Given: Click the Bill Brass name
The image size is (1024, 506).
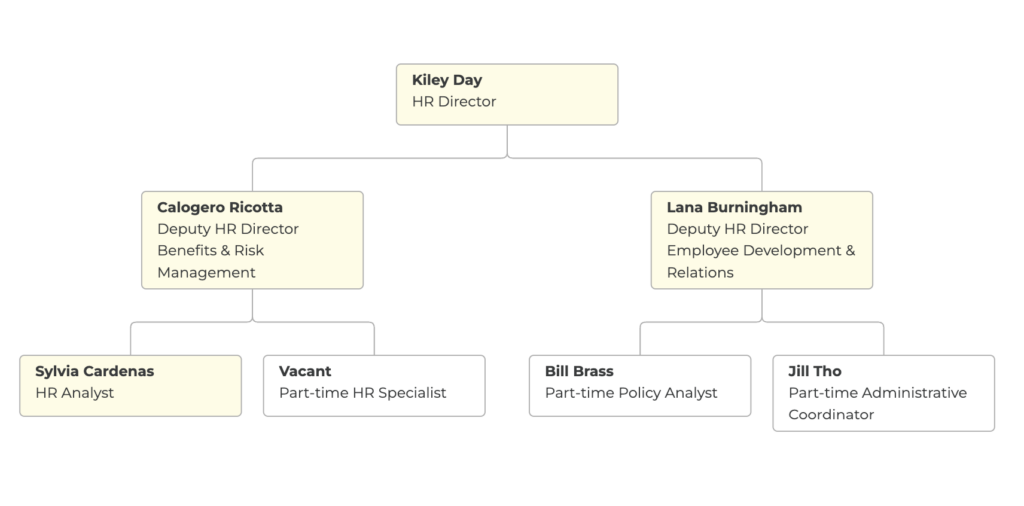Looking at the screenshot, I should (x=579, y=371).
